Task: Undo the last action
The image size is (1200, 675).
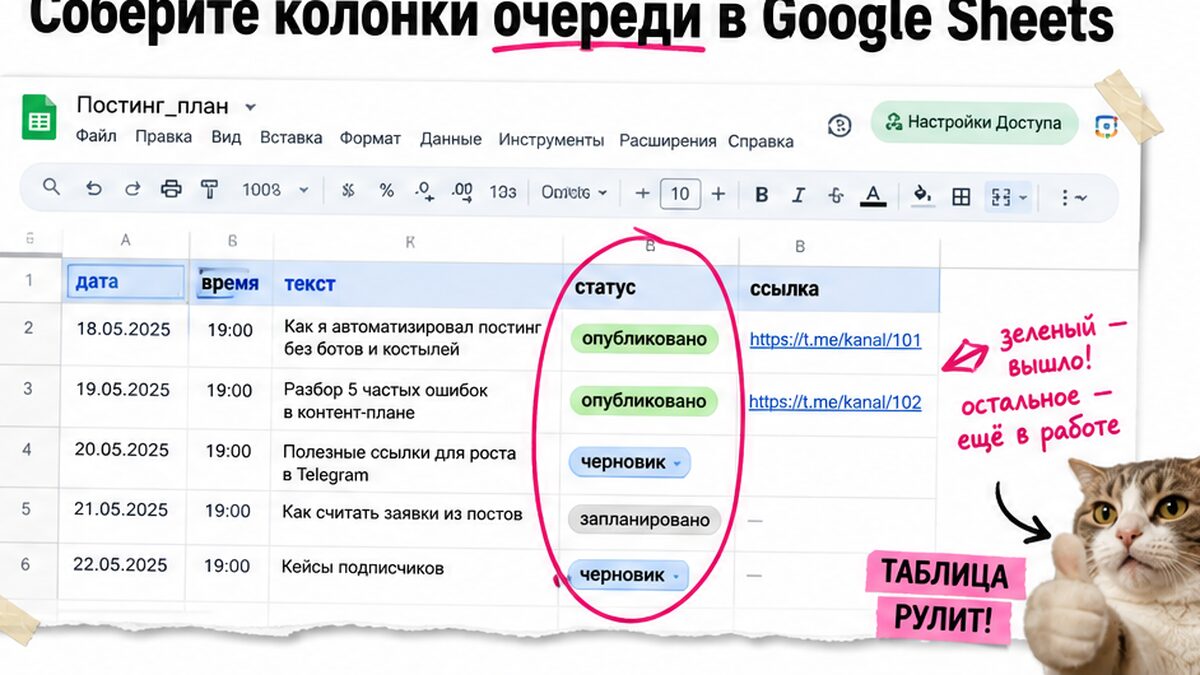Action: (94, 189)
